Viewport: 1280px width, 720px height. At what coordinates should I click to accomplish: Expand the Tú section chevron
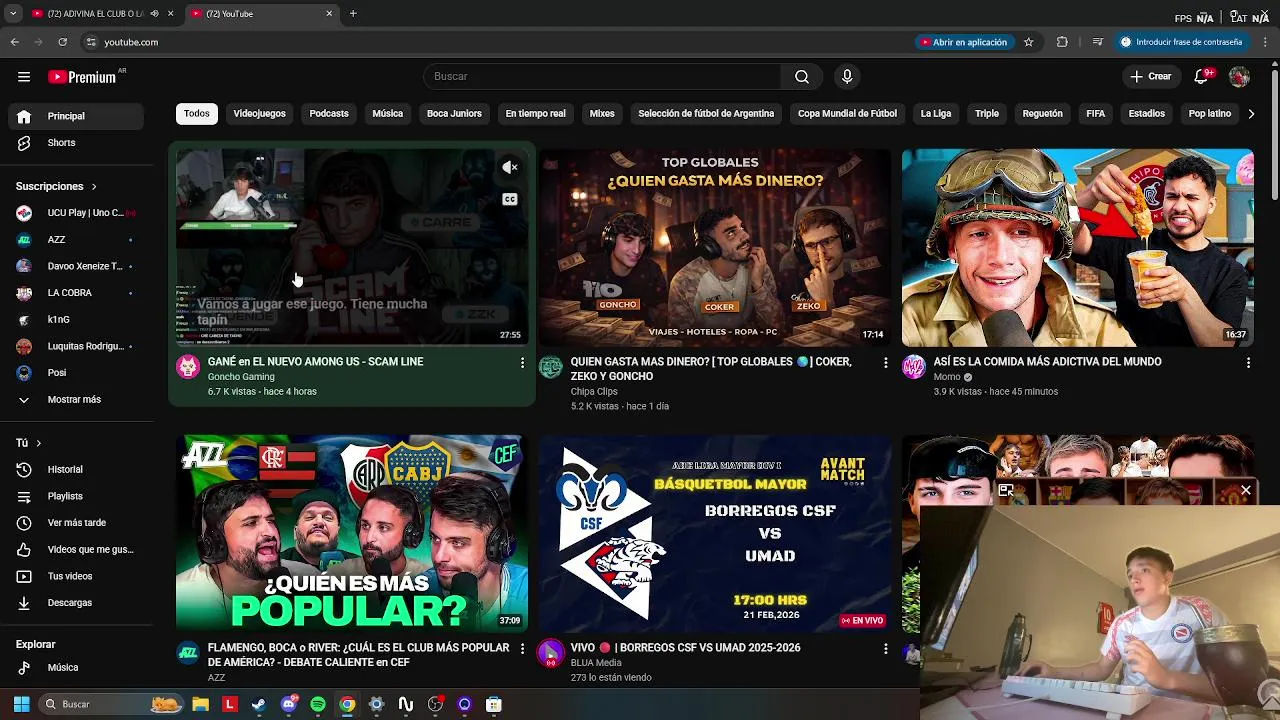tap(39, 443)
